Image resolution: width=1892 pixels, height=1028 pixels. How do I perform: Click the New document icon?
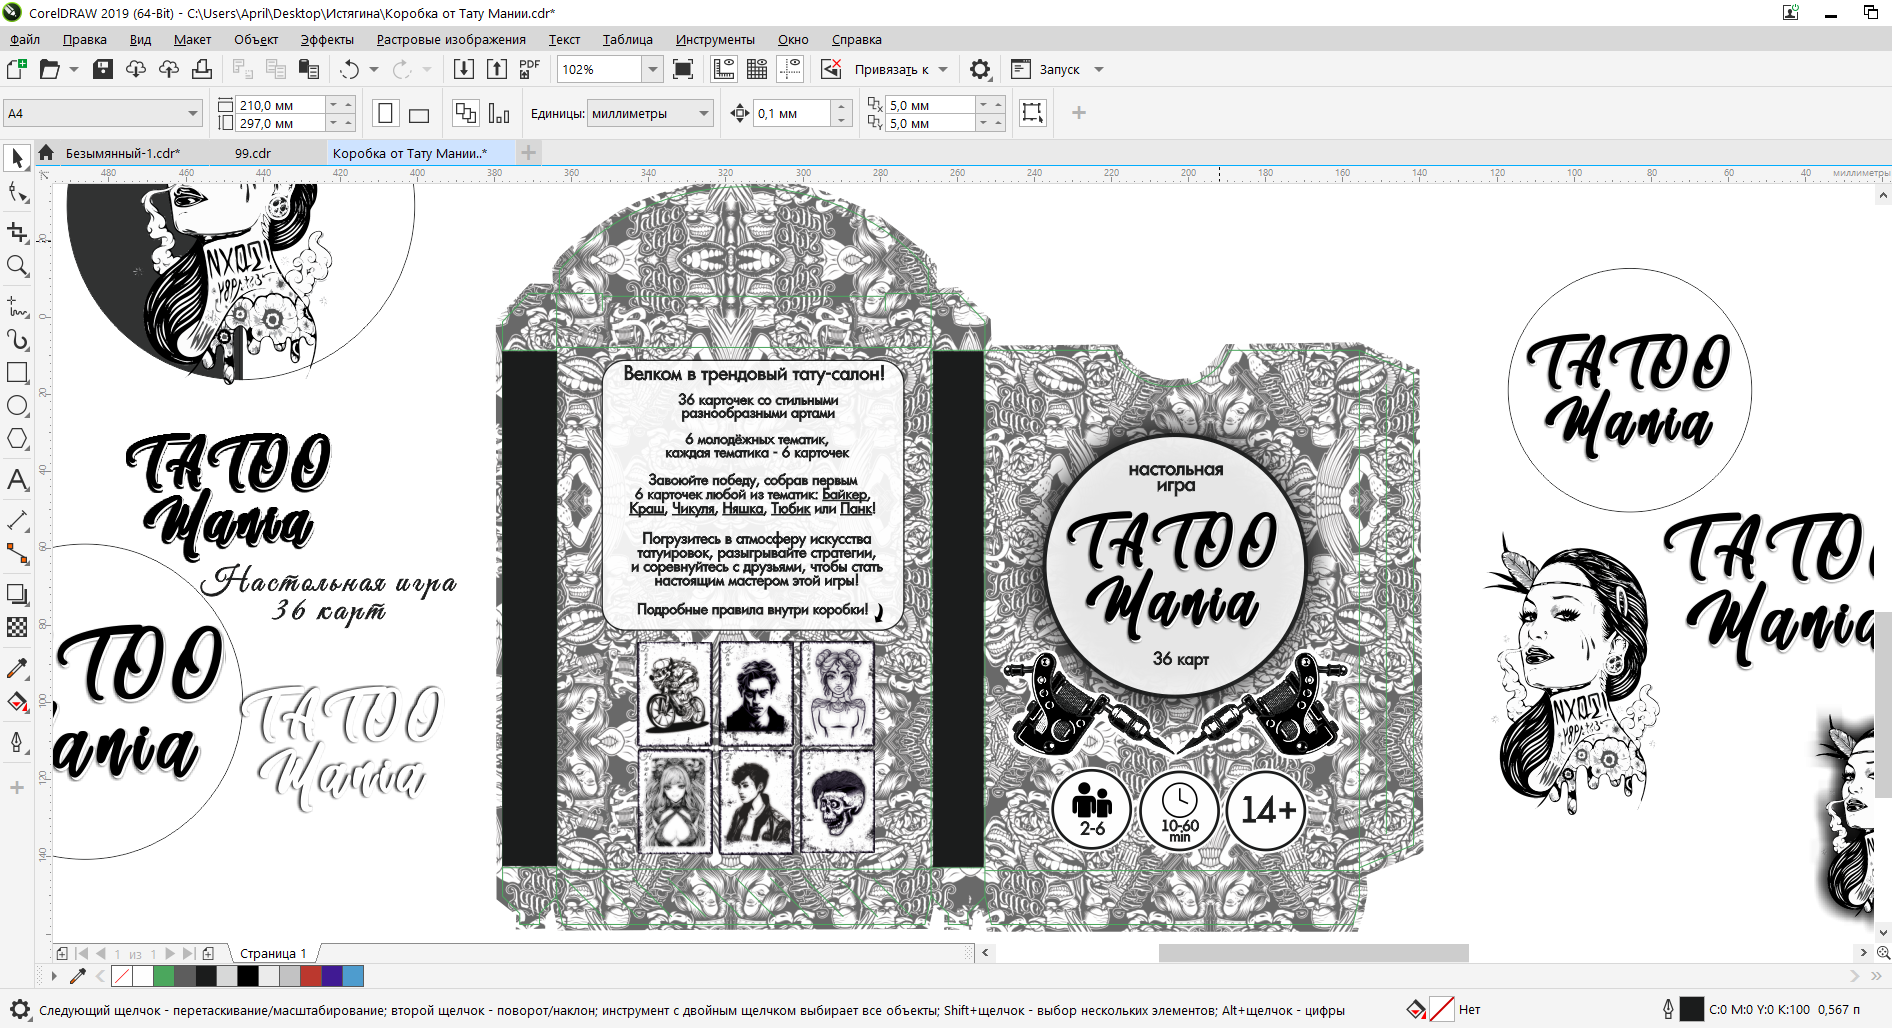tap(17, 69)
